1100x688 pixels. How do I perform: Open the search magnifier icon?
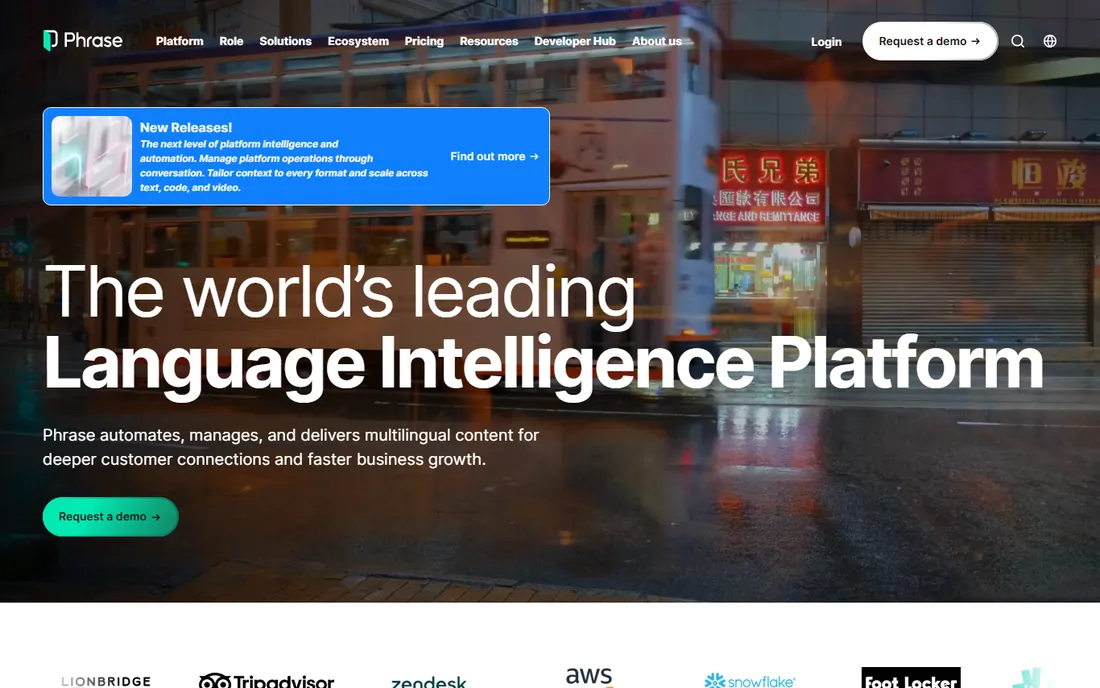(x=1017, y=41)
